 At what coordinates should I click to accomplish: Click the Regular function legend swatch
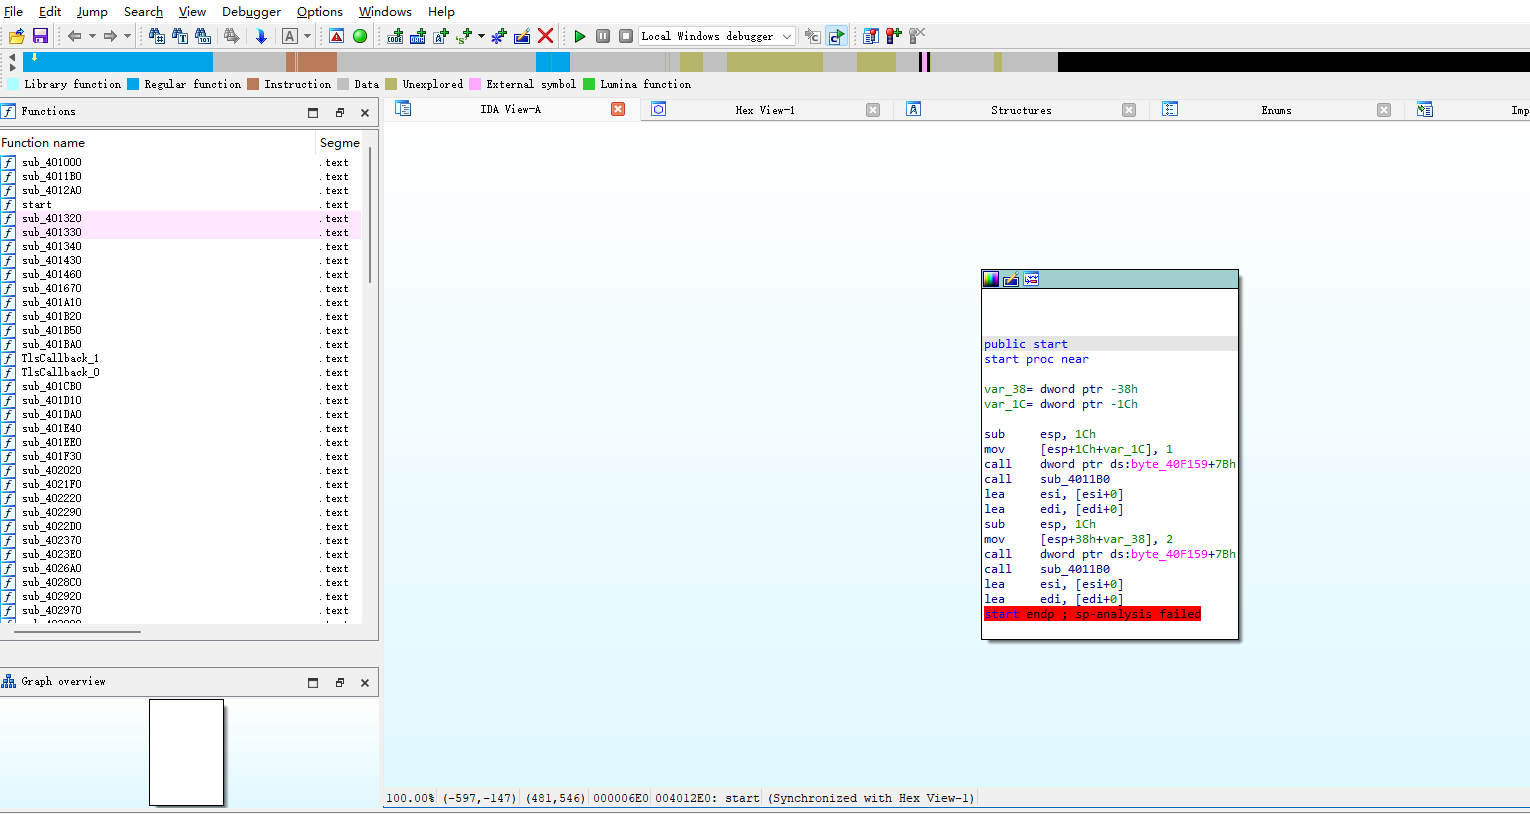click(x=133, y=84)
